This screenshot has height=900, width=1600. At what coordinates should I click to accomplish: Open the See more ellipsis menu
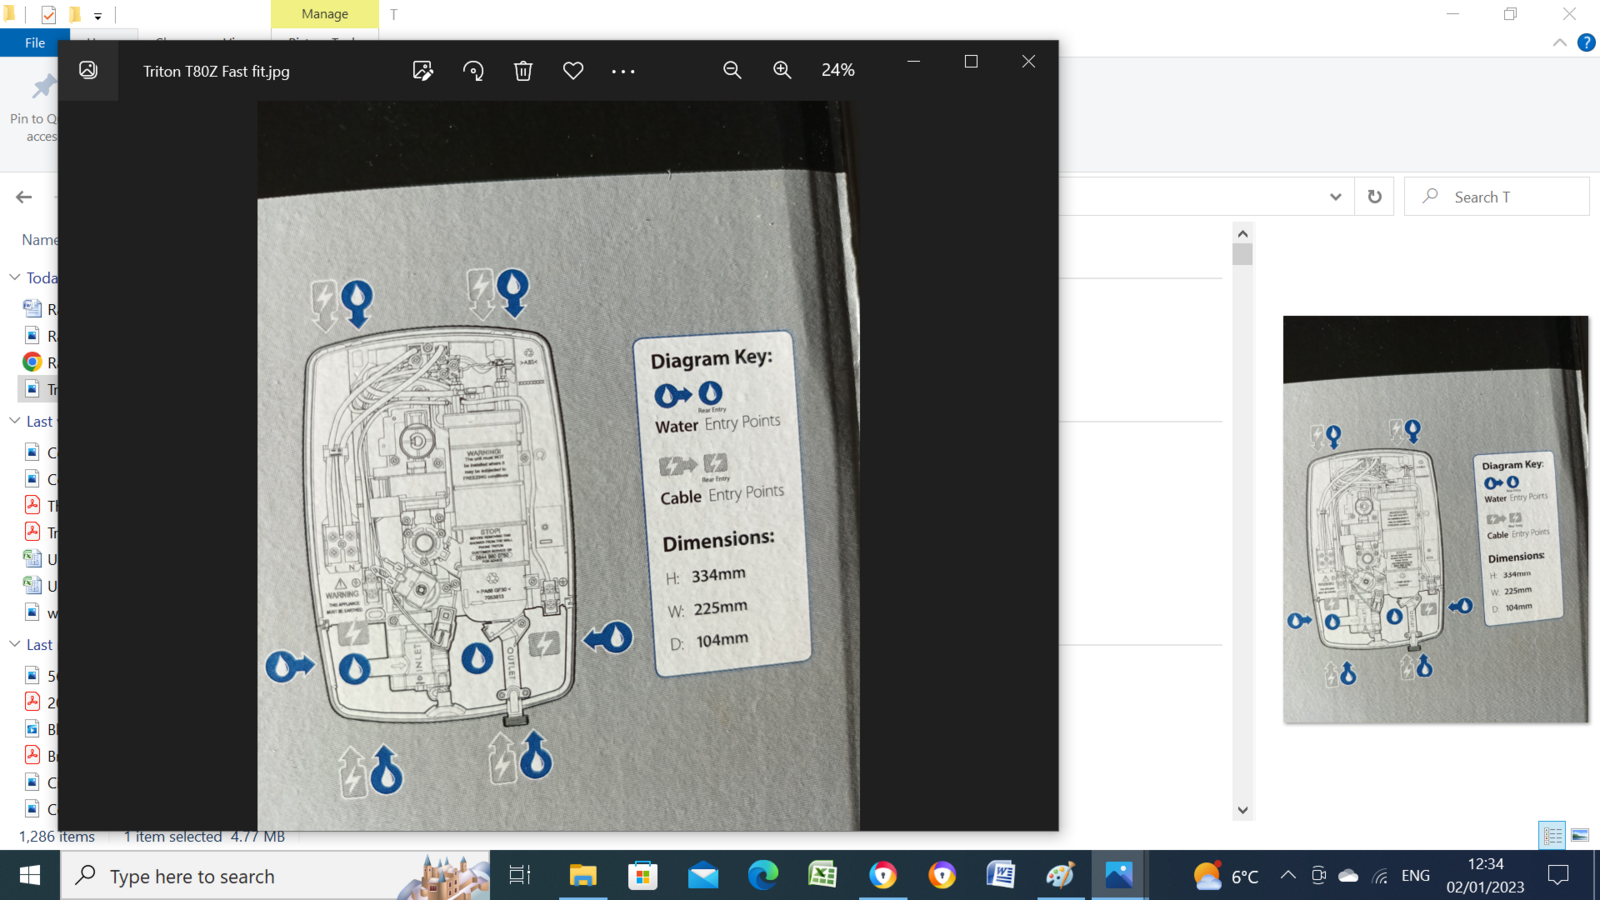pyautogui.click(x=623, y=71)
